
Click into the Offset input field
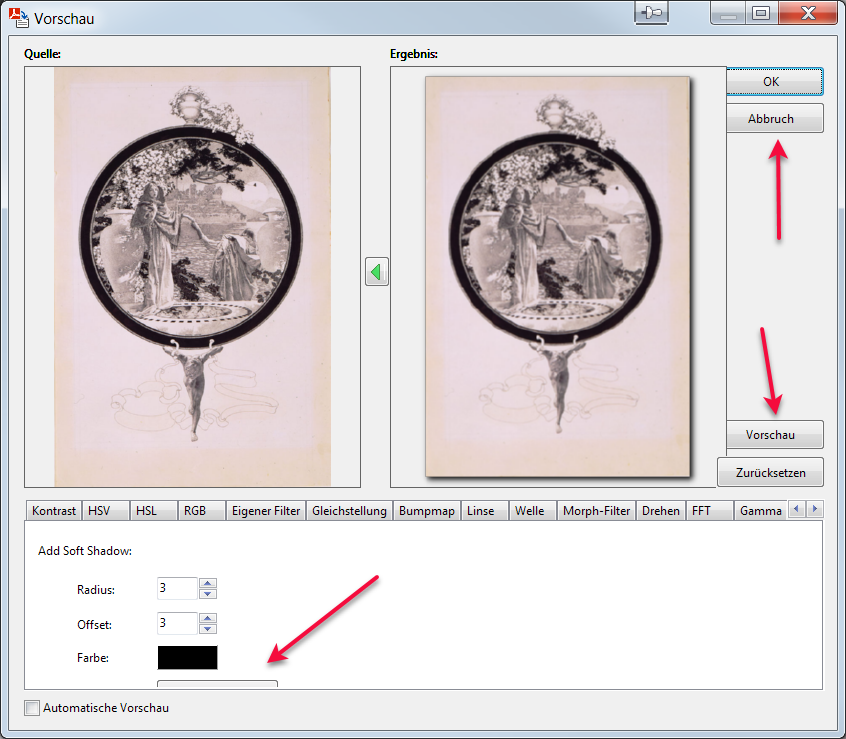pos(177,623)
